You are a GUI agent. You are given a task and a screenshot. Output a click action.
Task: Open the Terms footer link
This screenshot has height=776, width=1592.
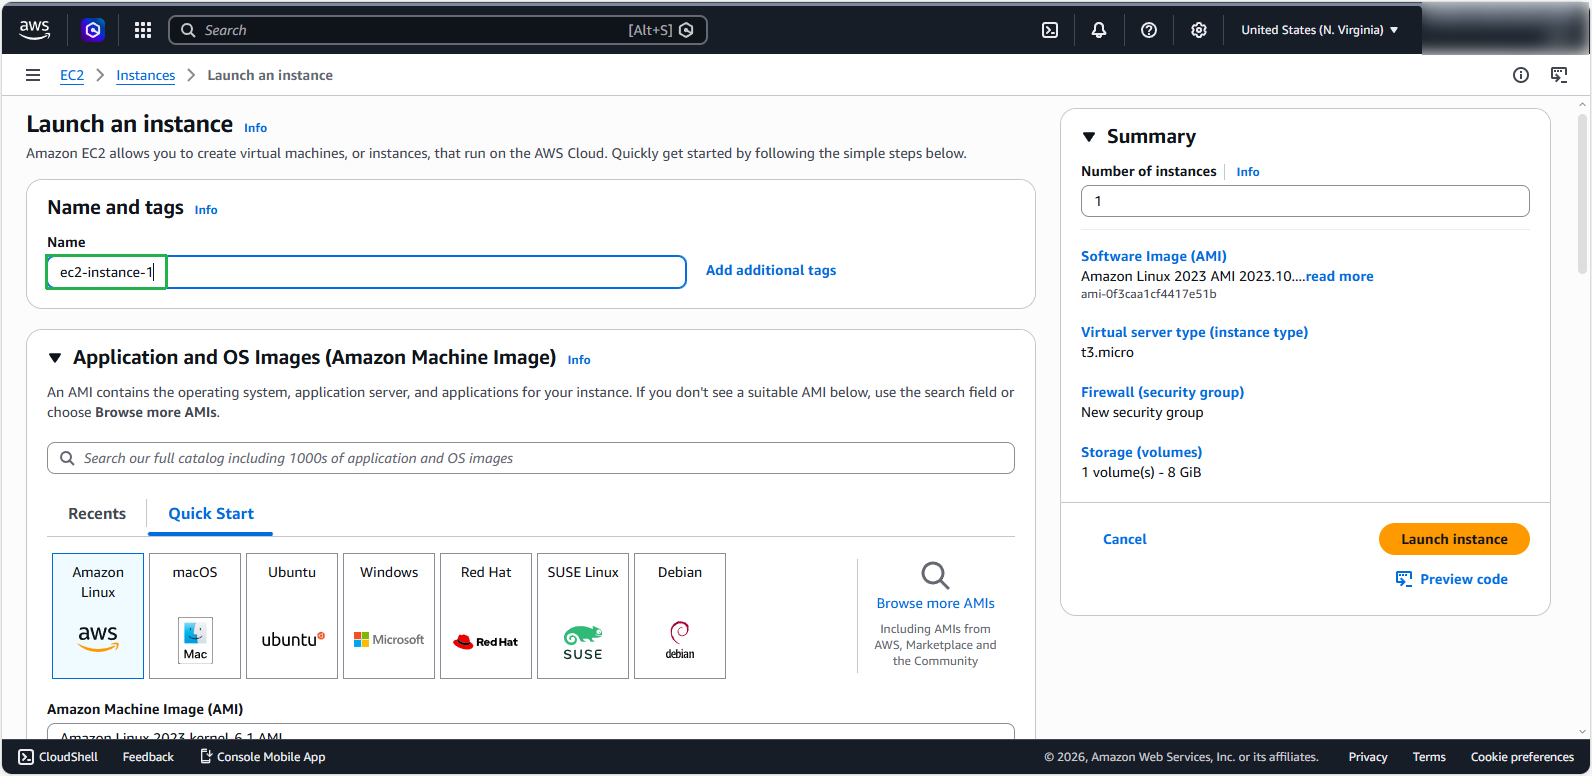pyautogui.click(x=1429, y=757)
